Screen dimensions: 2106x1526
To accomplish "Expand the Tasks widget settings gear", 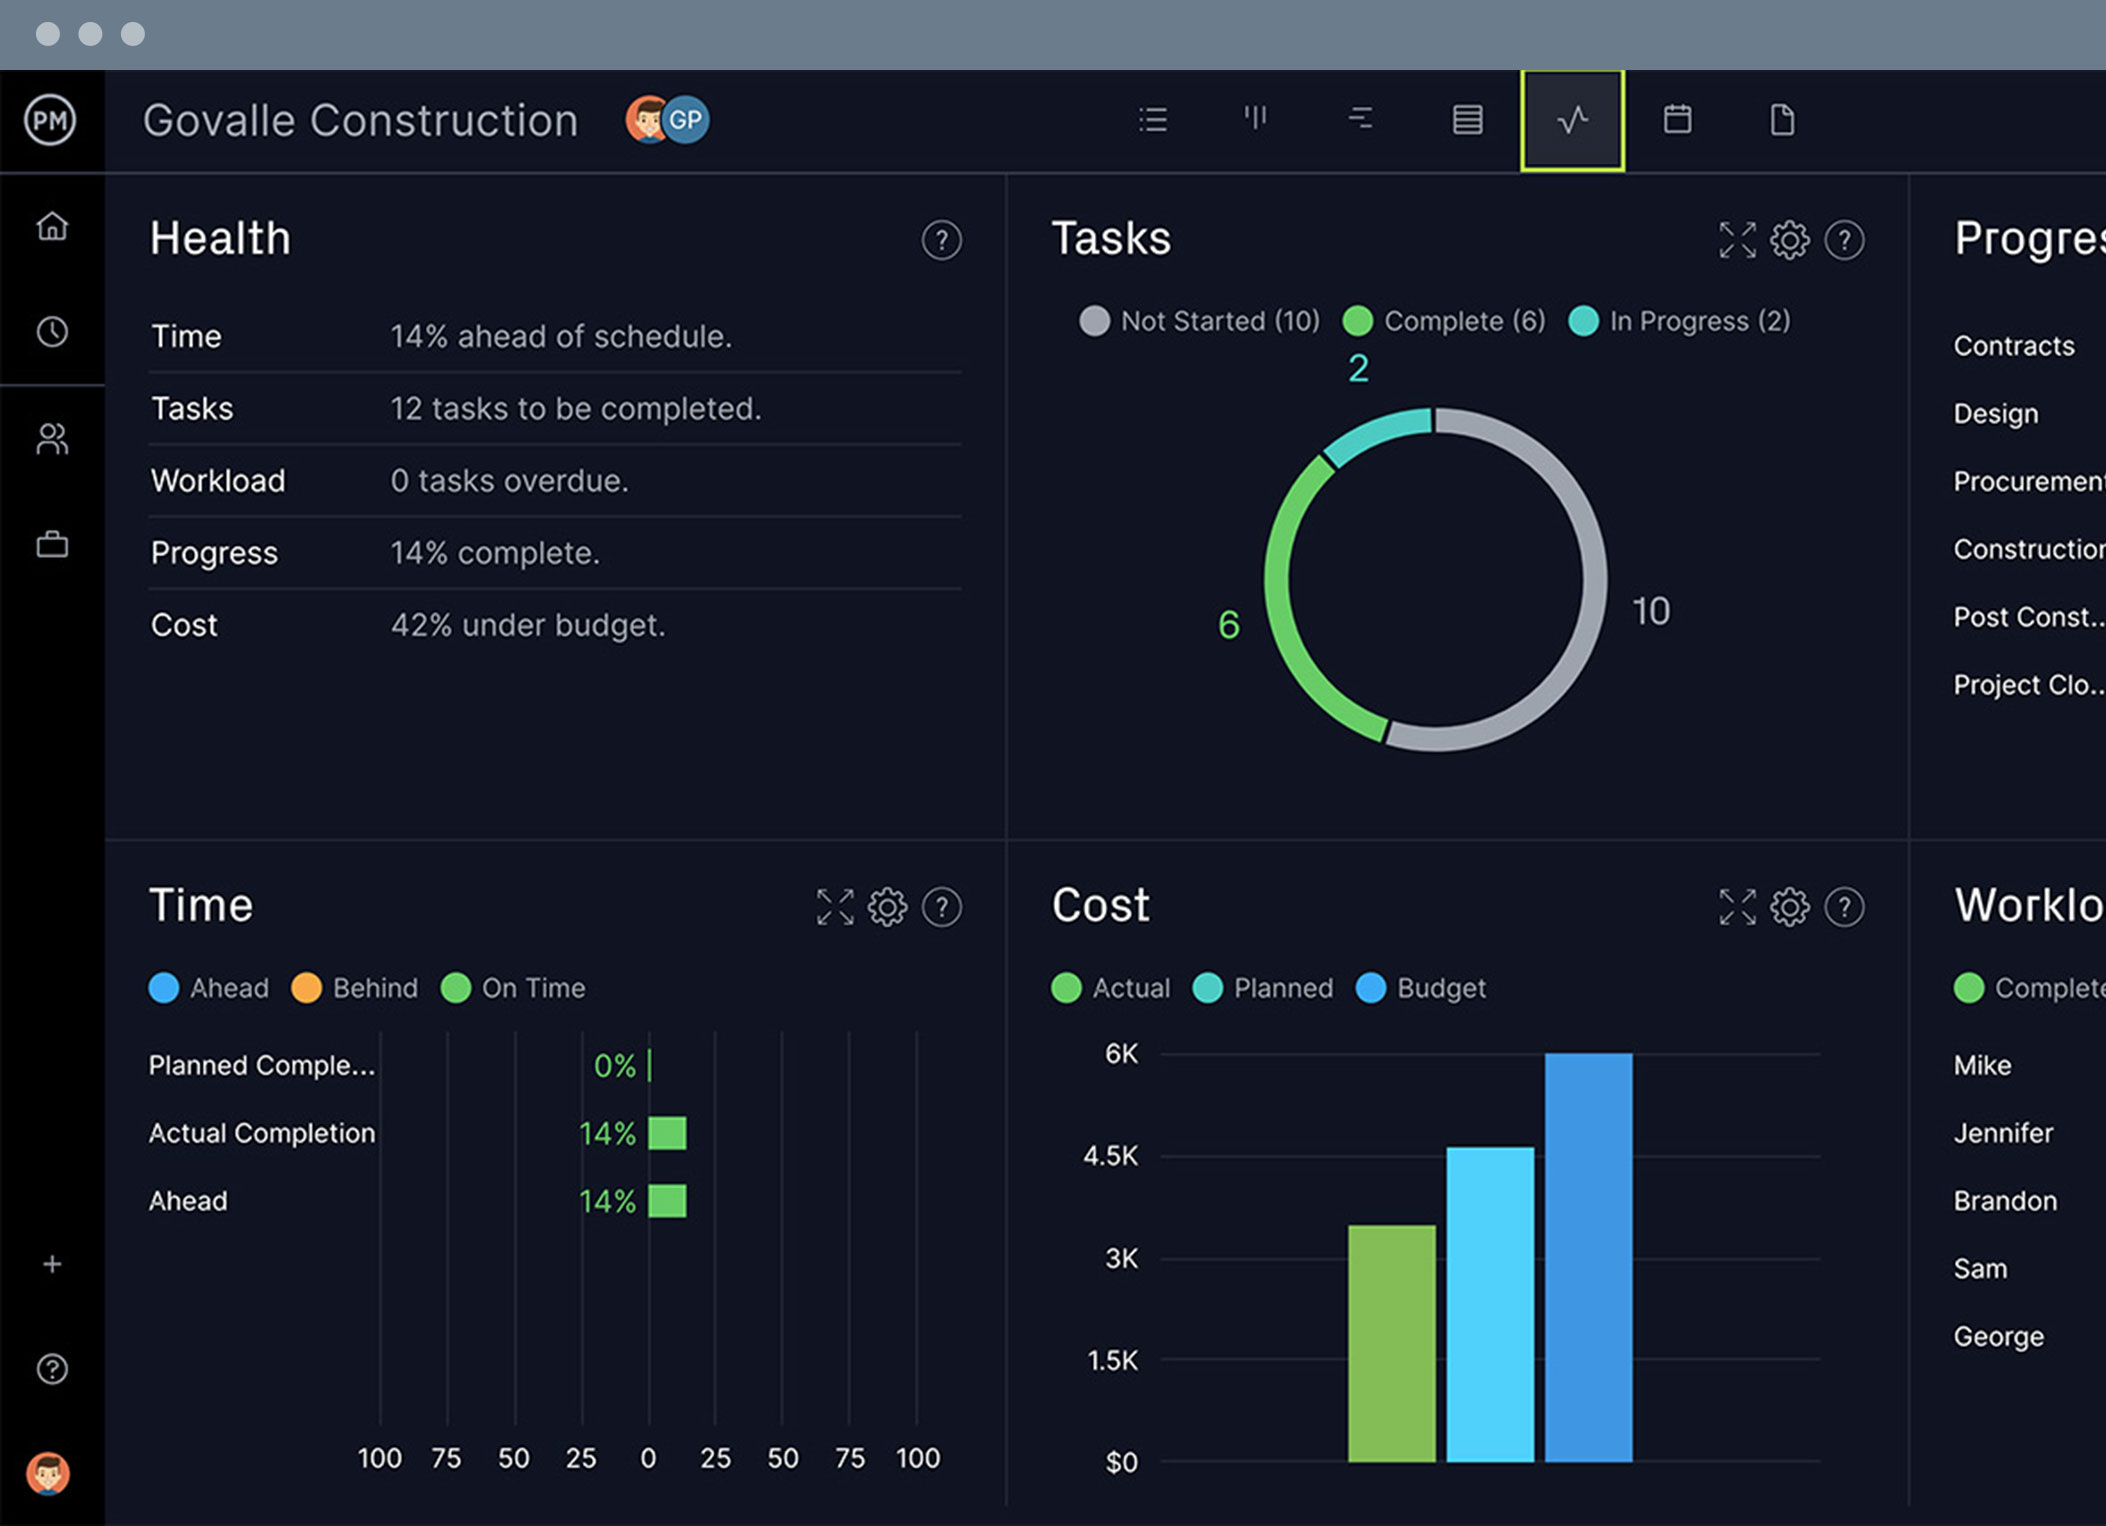I will click(x=1794, y=242).
